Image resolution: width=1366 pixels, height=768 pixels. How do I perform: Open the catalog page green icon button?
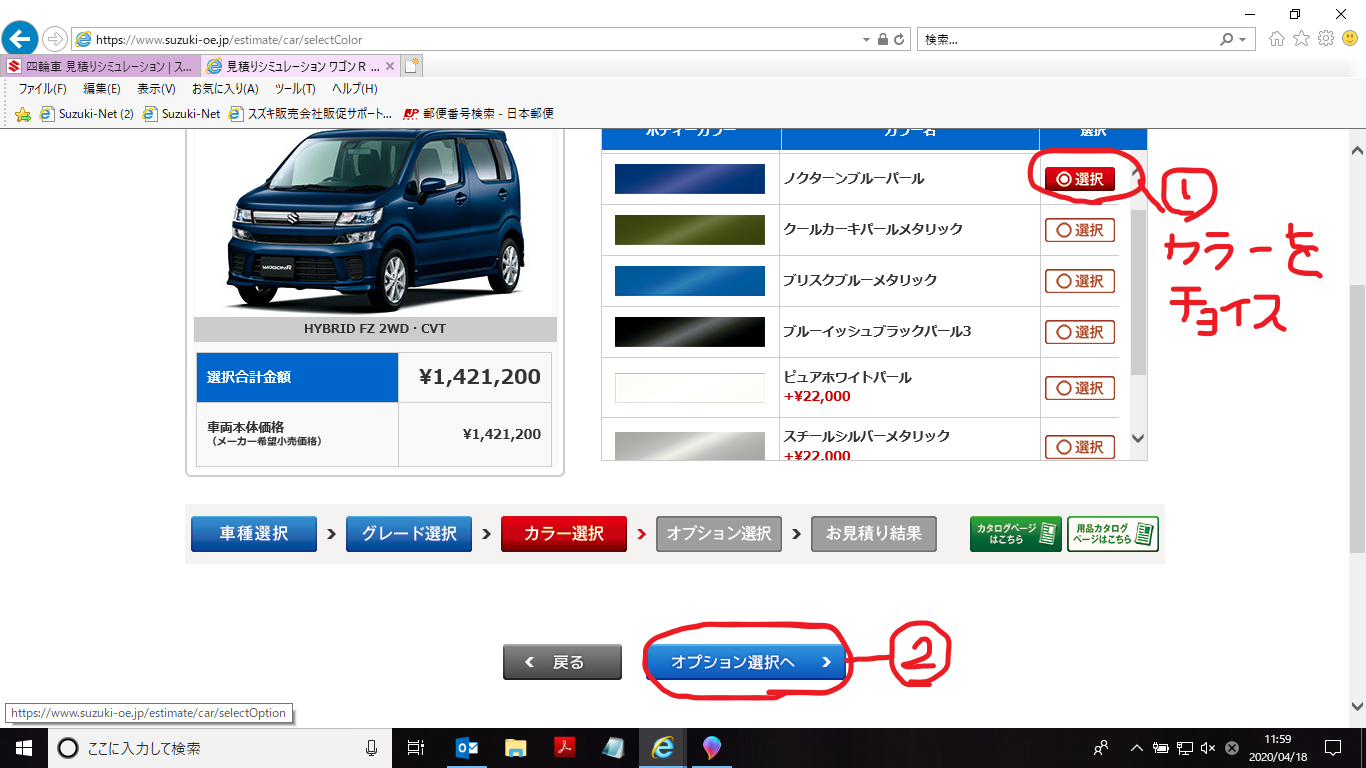click(1015, 534)
